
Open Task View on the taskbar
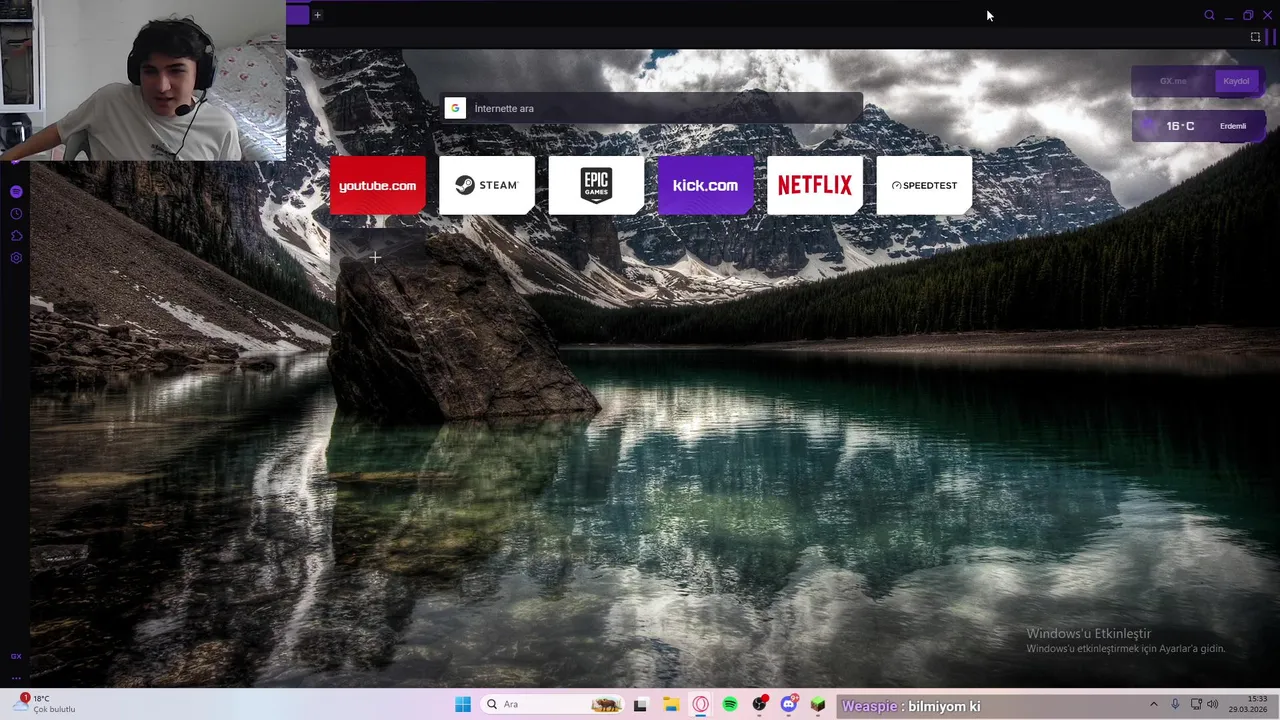pos(640,704)
